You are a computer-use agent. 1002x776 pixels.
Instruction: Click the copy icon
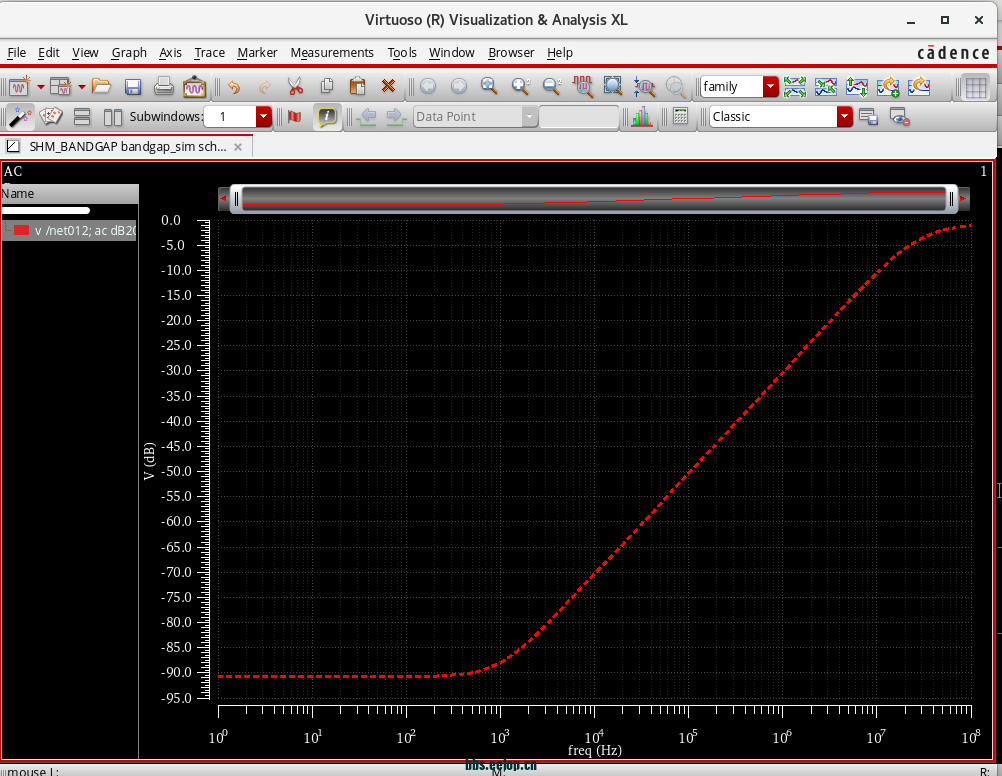coord(327,86)
